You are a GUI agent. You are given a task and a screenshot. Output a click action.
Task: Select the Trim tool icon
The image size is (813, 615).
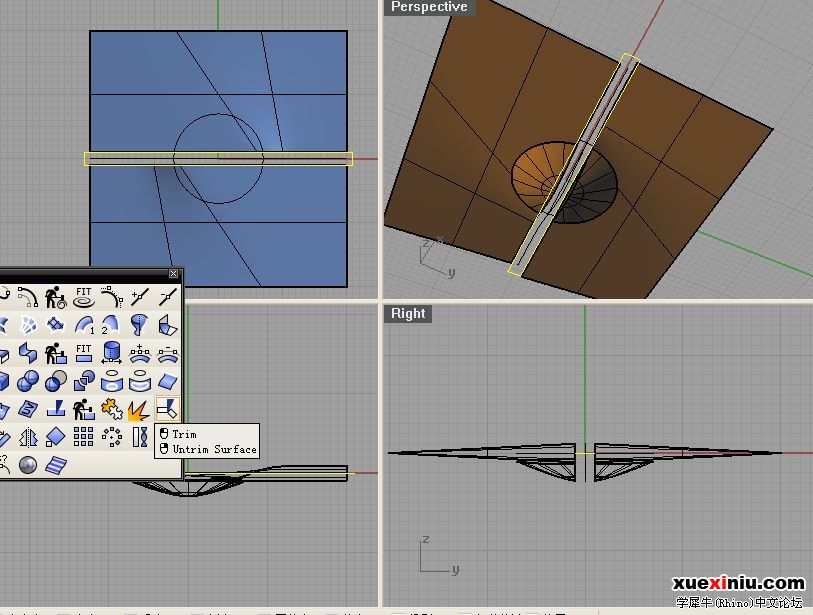pyautogui.click(x=167, y=409)
